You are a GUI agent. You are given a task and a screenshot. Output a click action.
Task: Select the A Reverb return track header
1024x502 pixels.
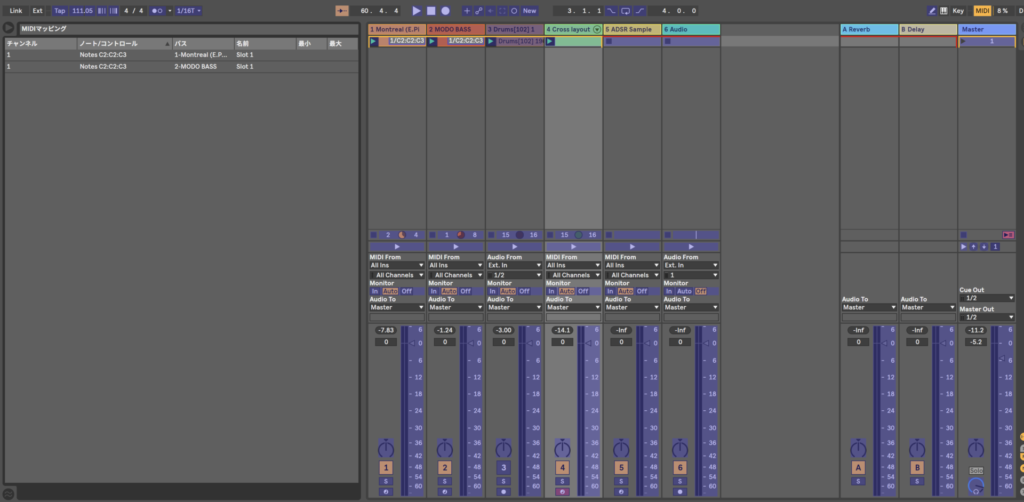tap(868, 29)
